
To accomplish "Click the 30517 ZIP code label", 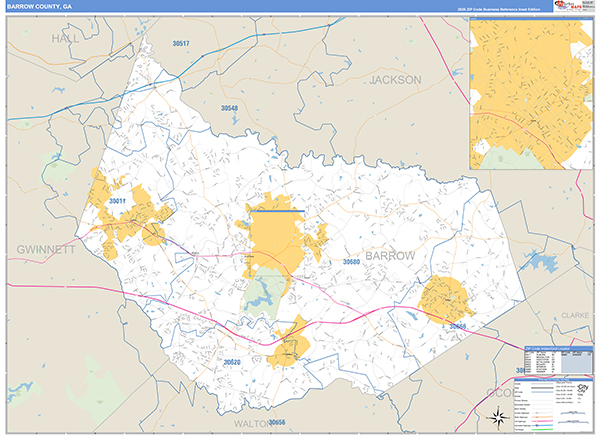I will point(181,44).
